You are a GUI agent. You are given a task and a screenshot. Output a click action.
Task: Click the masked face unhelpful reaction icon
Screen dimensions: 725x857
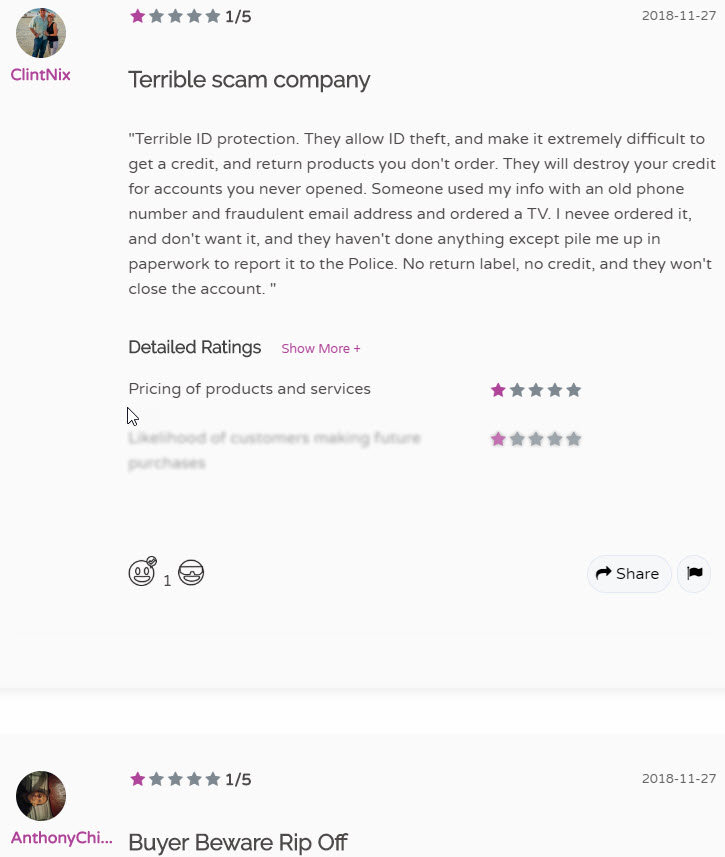tap(191, 573)
